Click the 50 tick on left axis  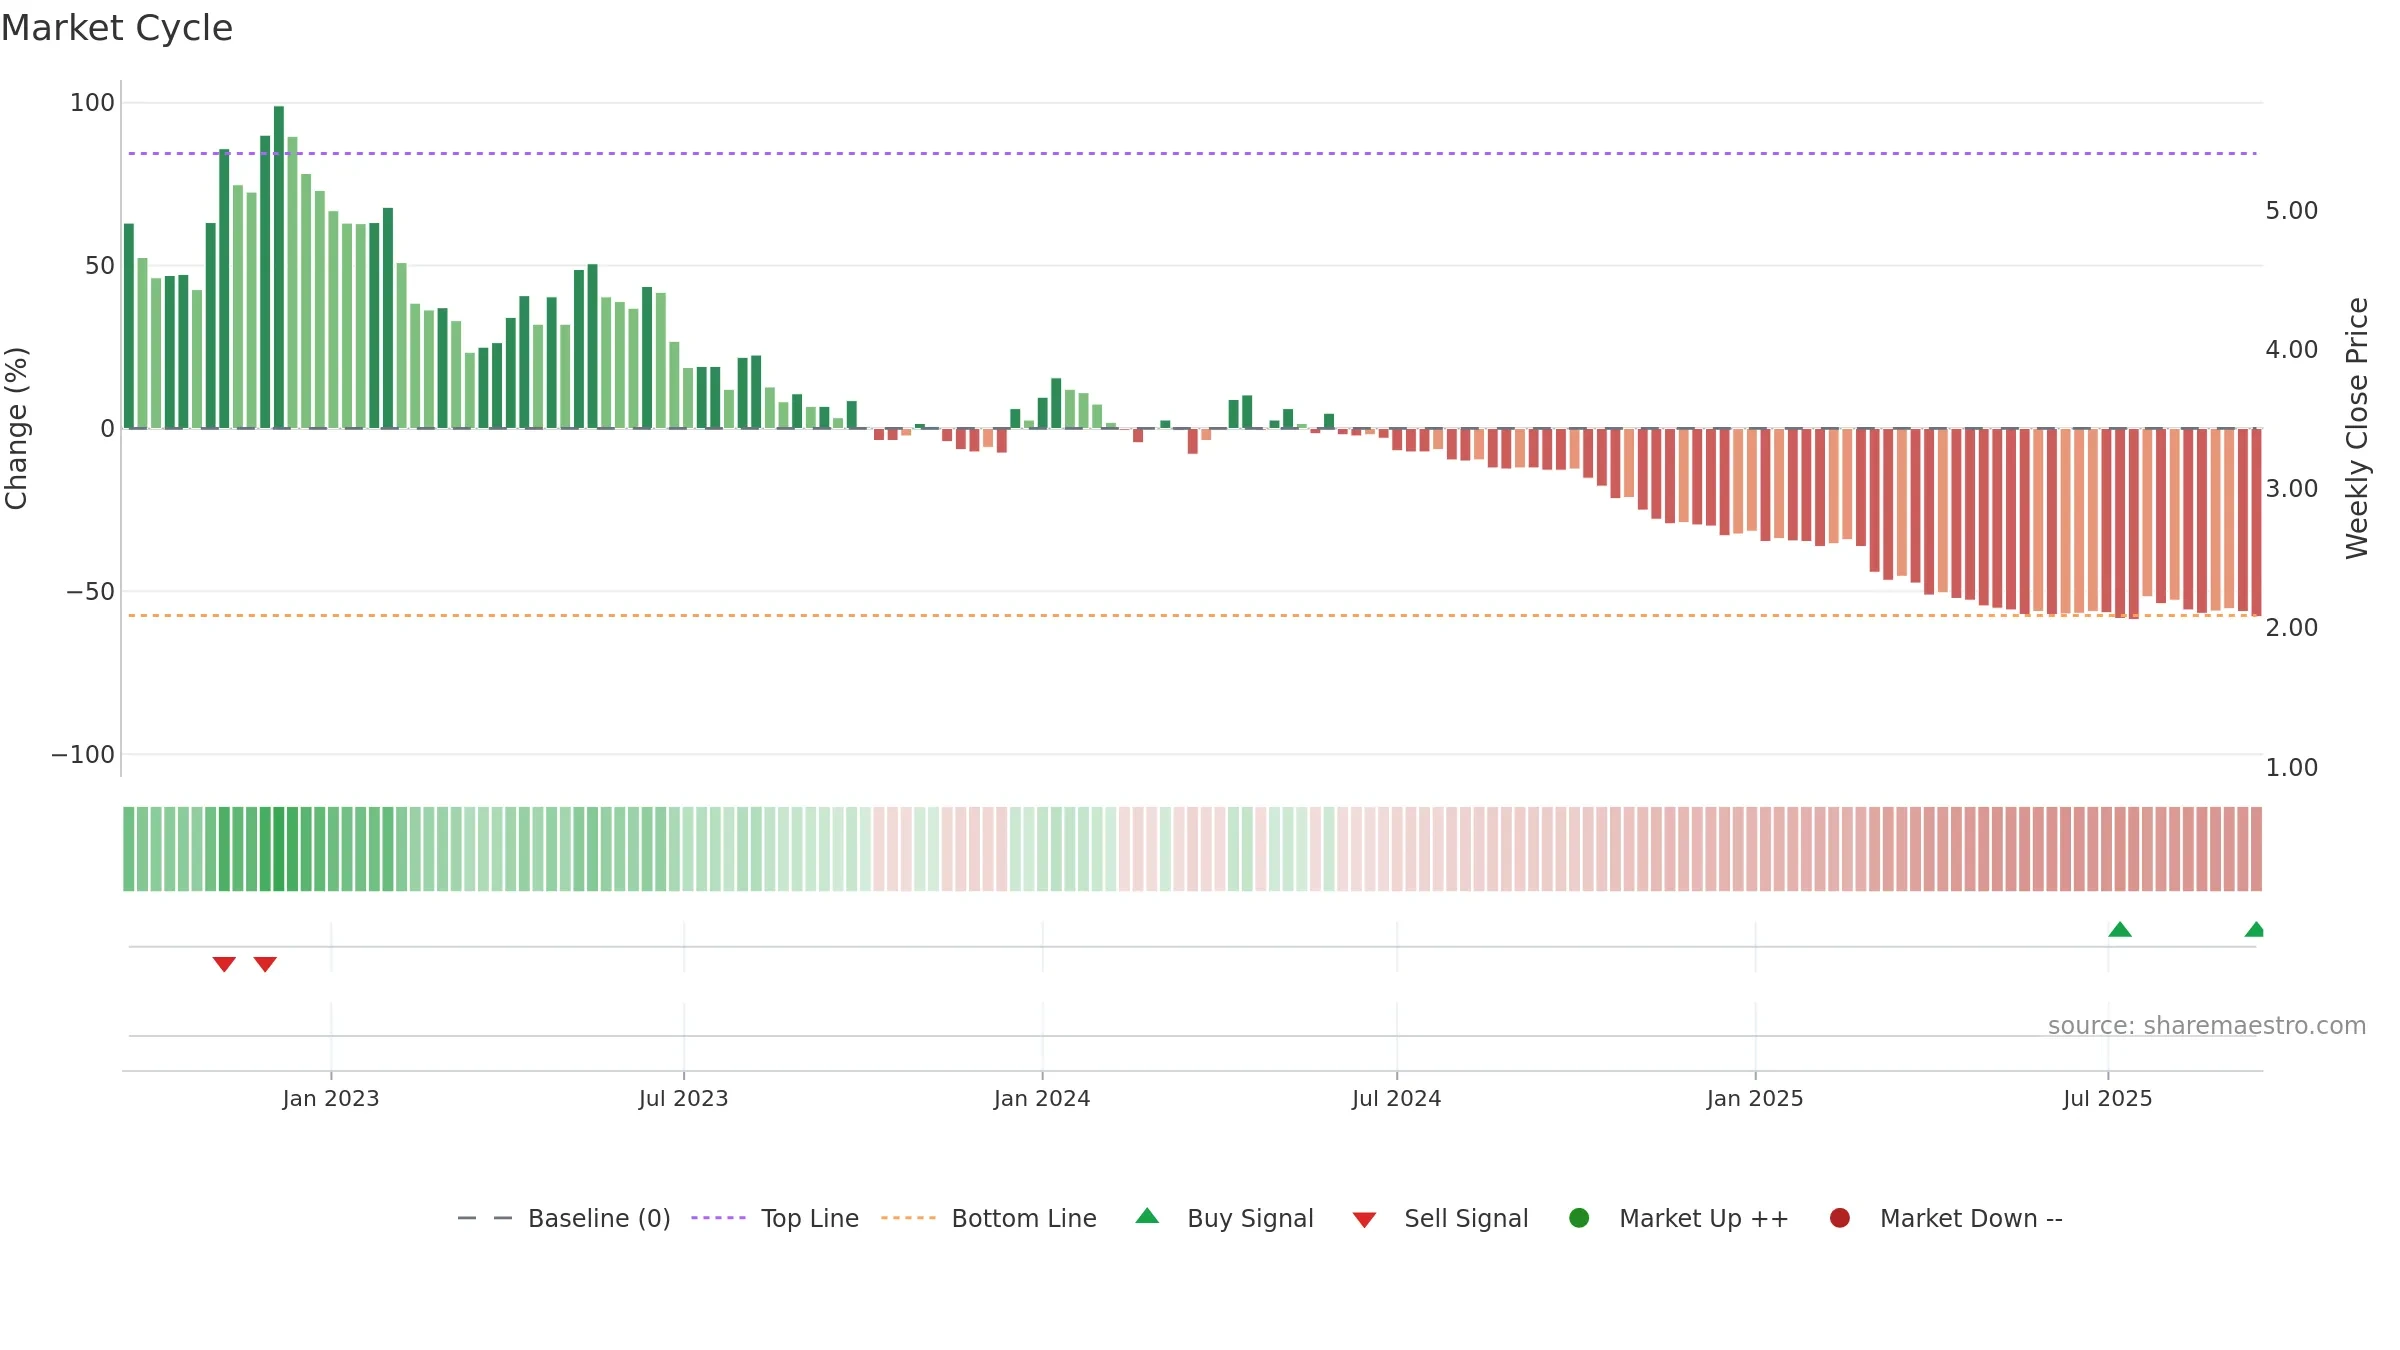(x=100, y=266)
